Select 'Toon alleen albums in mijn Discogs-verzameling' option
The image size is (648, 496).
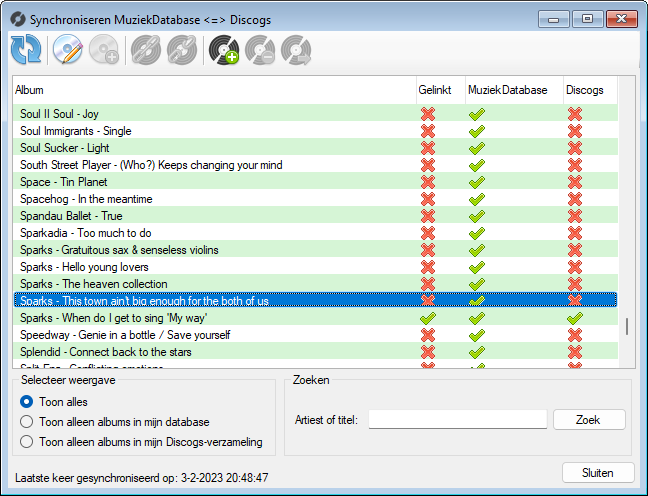[x=26, y=441]
